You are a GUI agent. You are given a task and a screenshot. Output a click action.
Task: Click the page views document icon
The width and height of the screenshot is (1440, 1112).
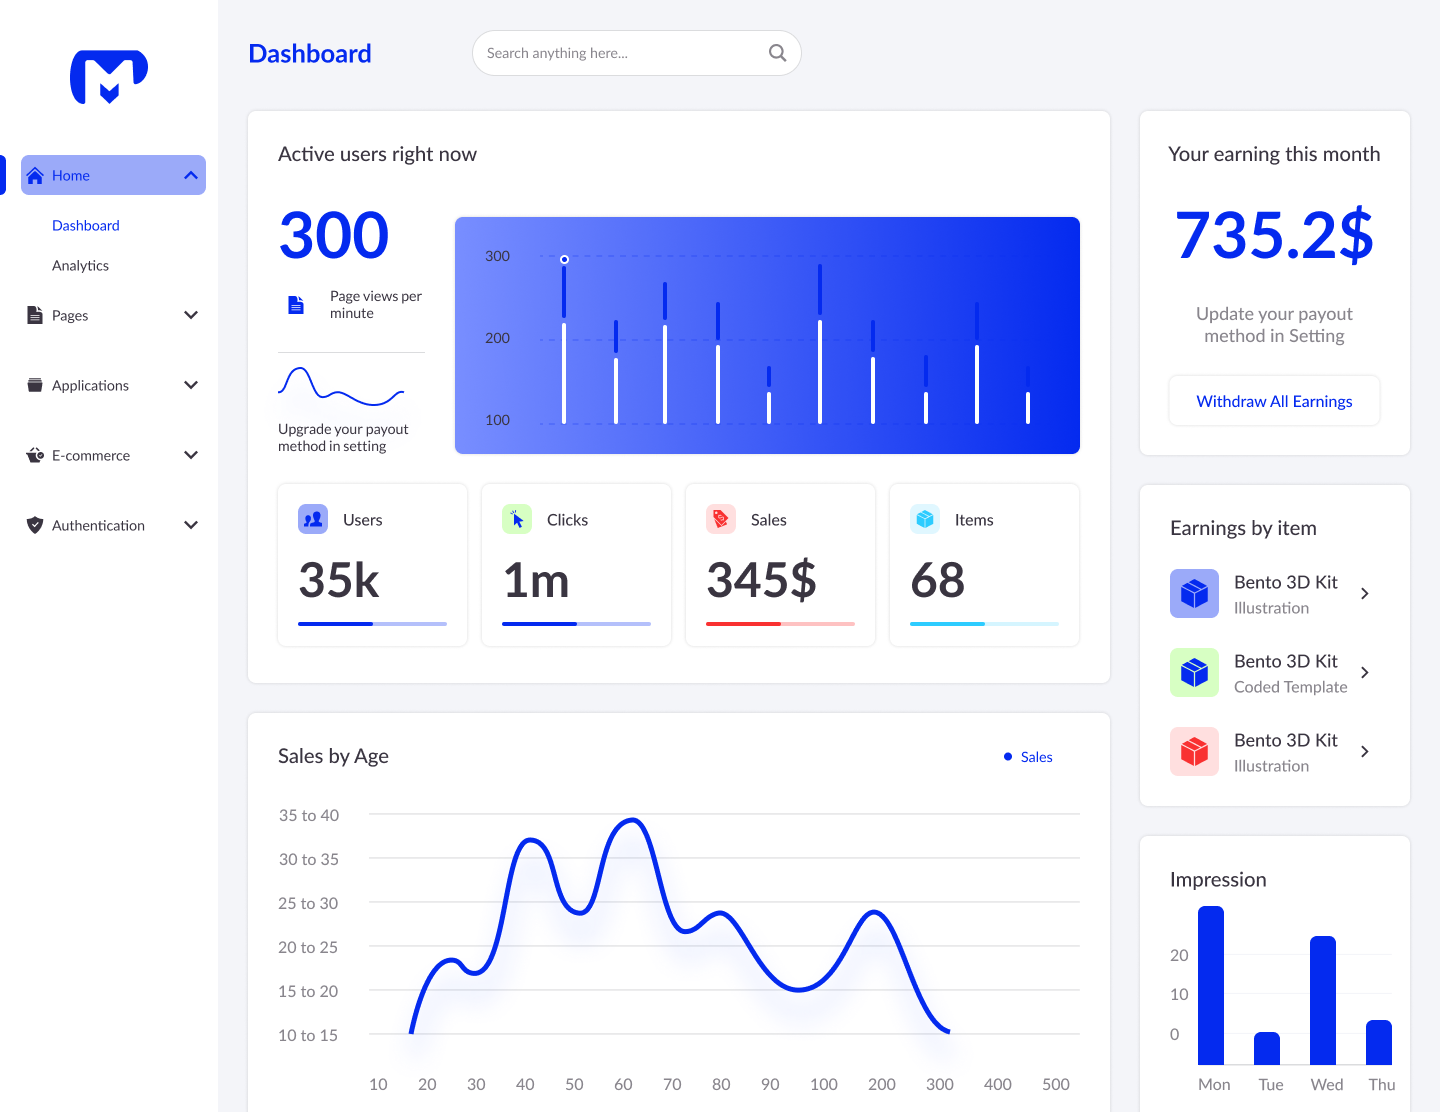pyautogui.click(x=296, y=305)
